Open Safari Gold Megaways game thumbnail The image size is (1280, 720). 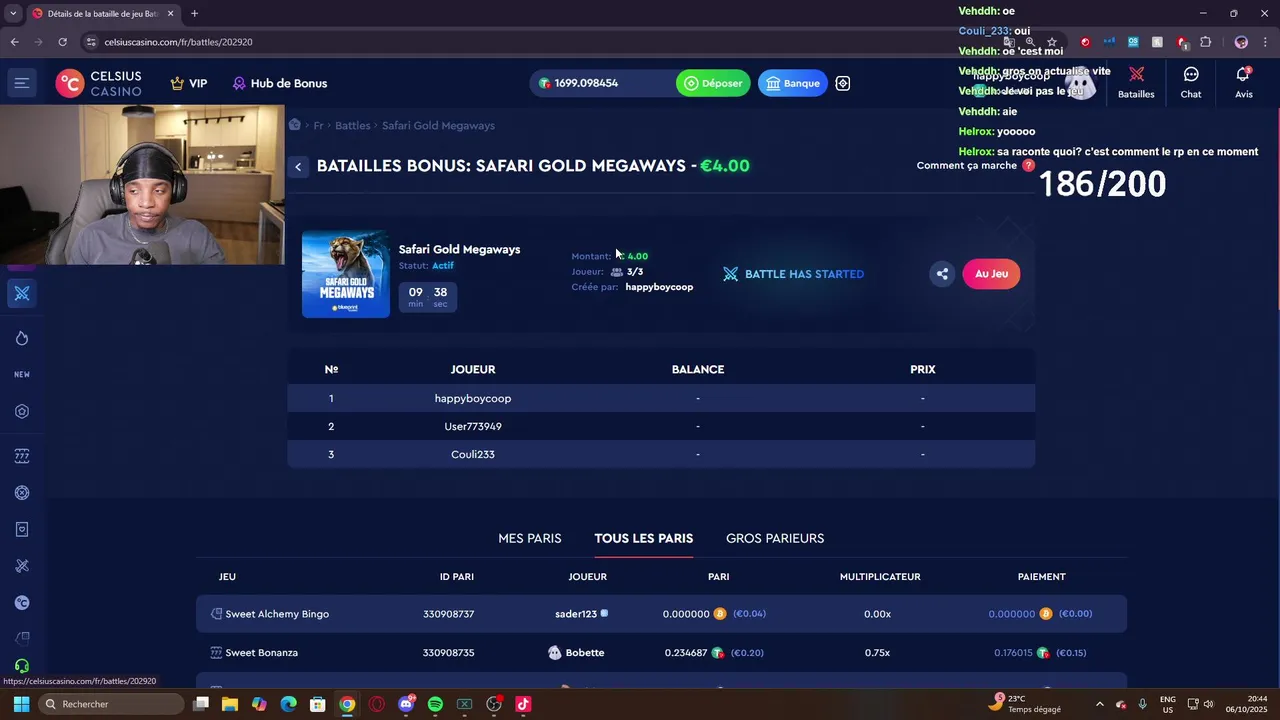coord(346,274)
